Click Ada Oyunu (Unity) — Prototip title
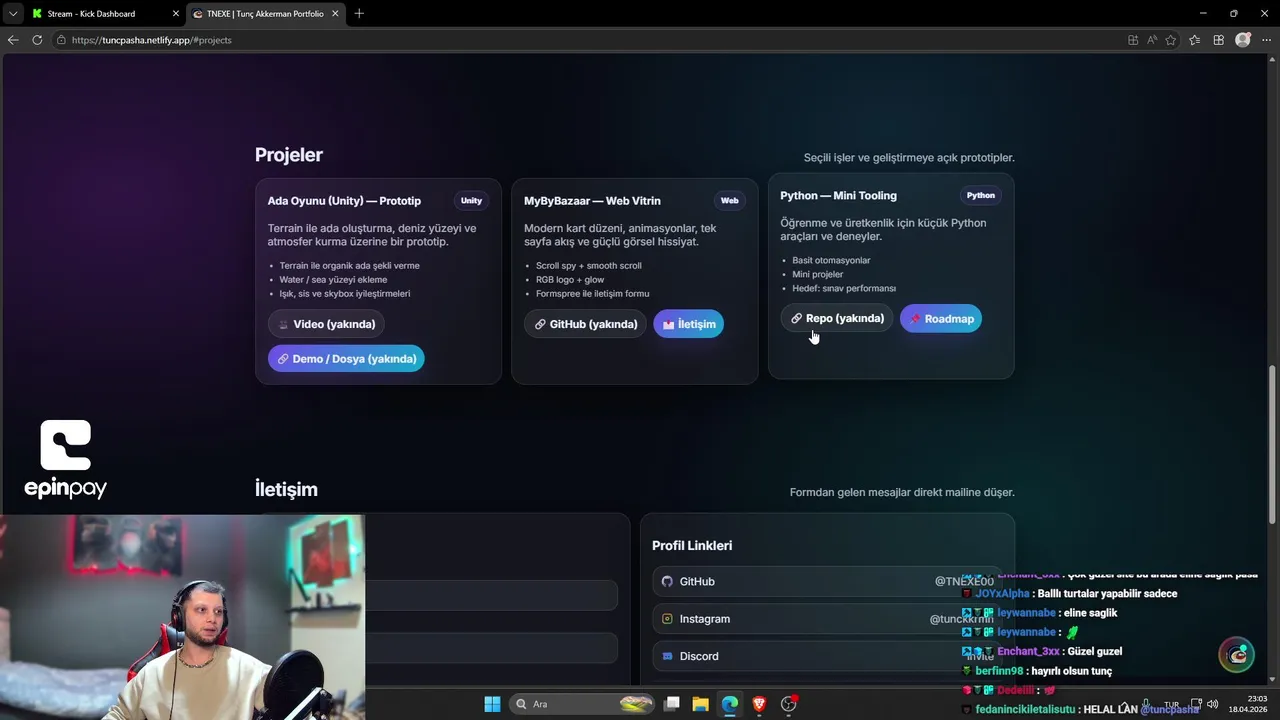Screen dimensions: 1280x720 [x=344, y=201]
